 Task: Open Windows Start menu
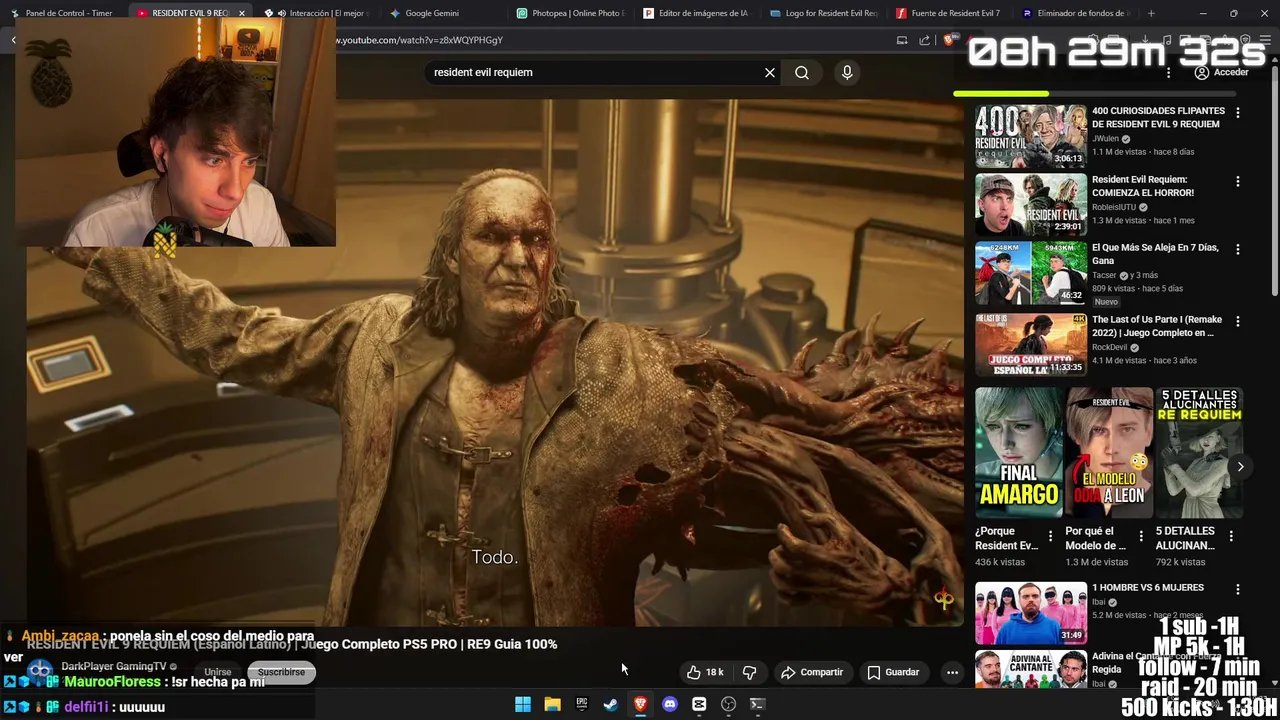[x=523, y=704]
